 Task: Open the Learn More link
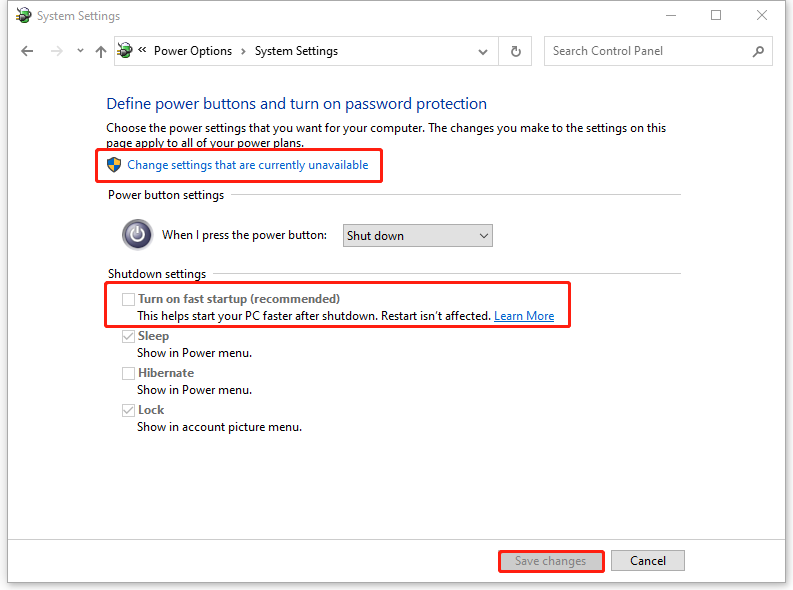(524, 316)
